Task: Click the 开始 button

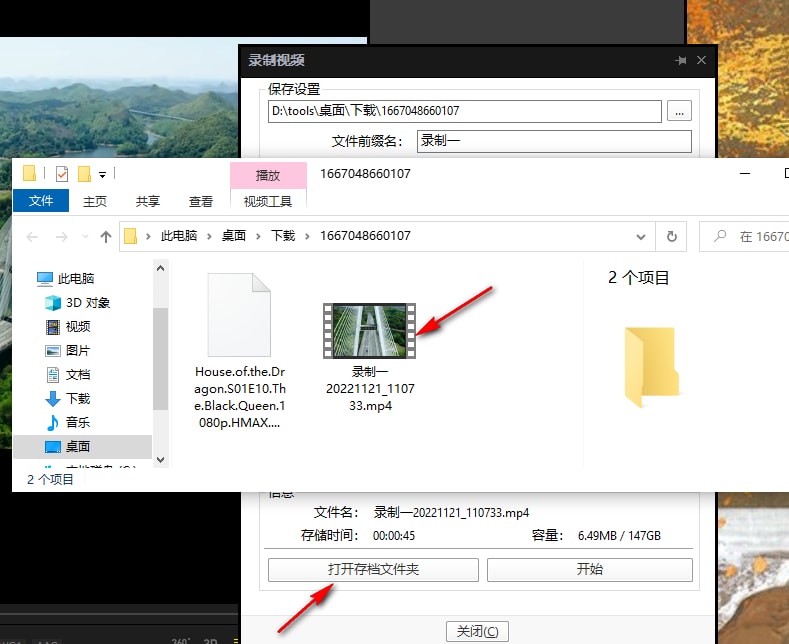Action: click(590, 570)
